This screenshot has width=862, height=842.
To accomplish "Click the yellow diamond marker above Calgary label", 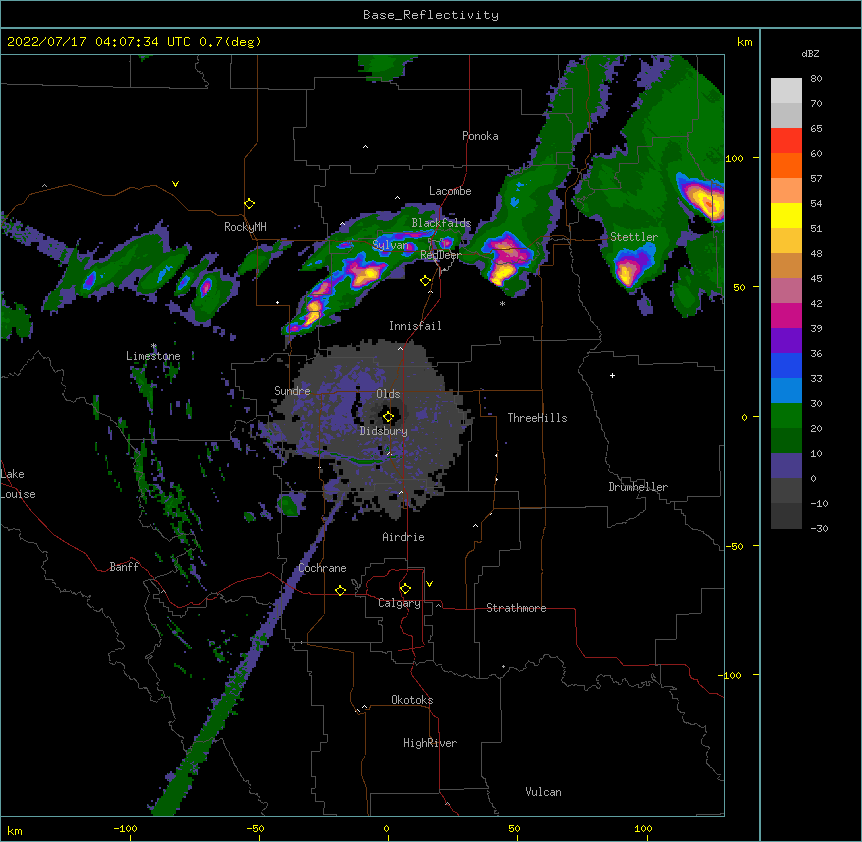I will coord(405,589).
